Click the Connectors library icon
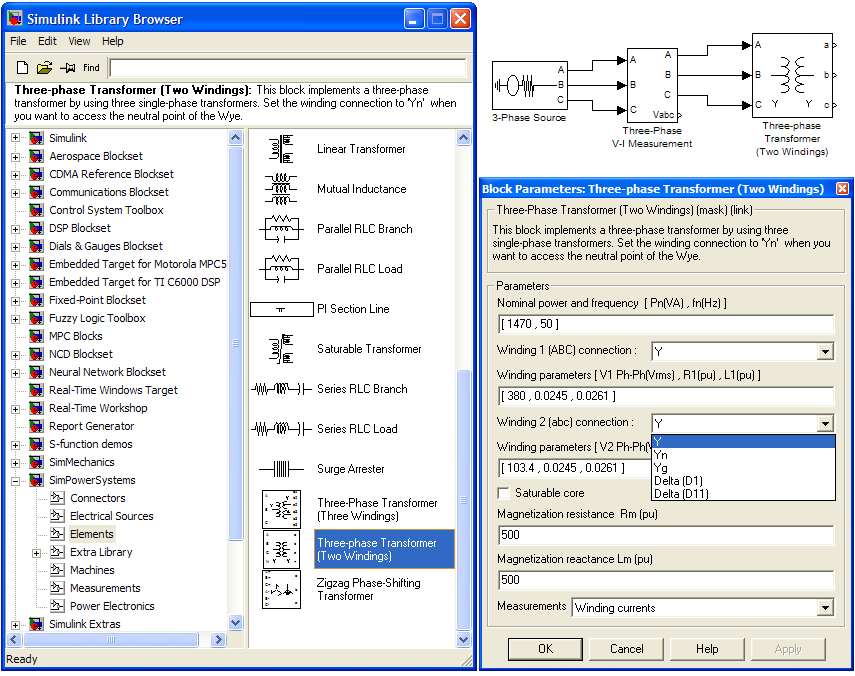855x676 pixels. [x=57, y=498]
